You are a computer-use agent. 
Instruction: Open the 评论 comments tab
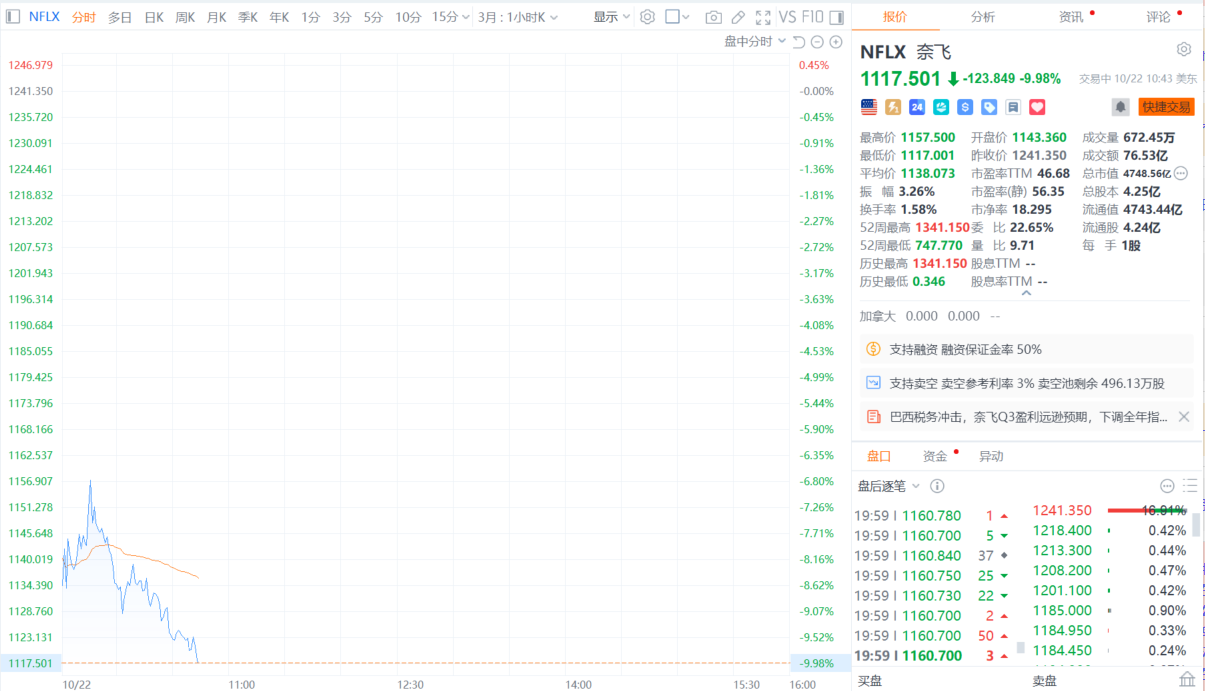click(x=1159, y=17)
